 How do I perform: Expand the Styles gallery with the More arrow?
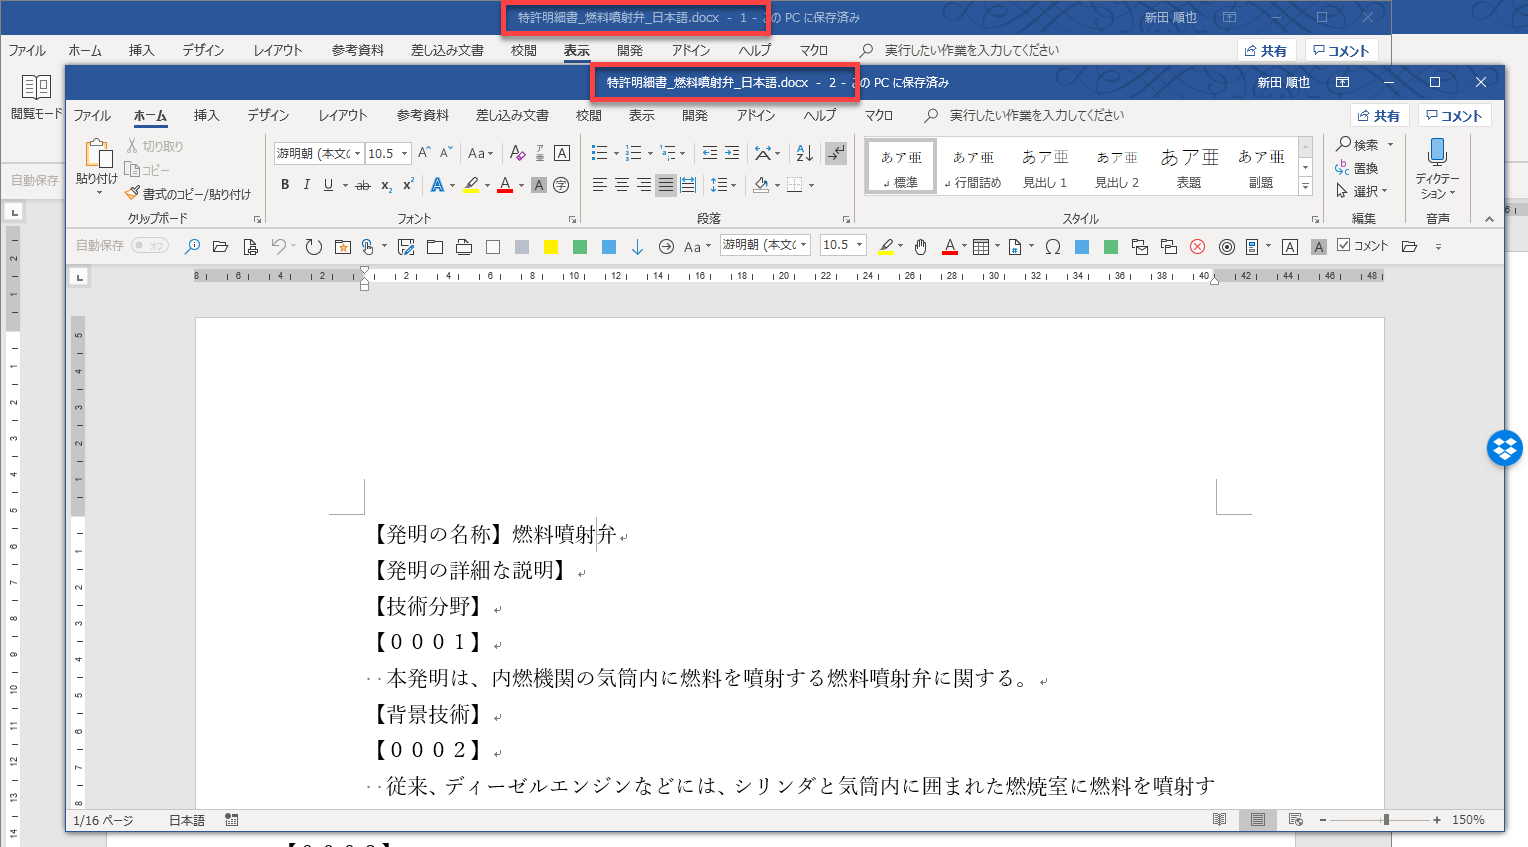tap(1305, 187)
